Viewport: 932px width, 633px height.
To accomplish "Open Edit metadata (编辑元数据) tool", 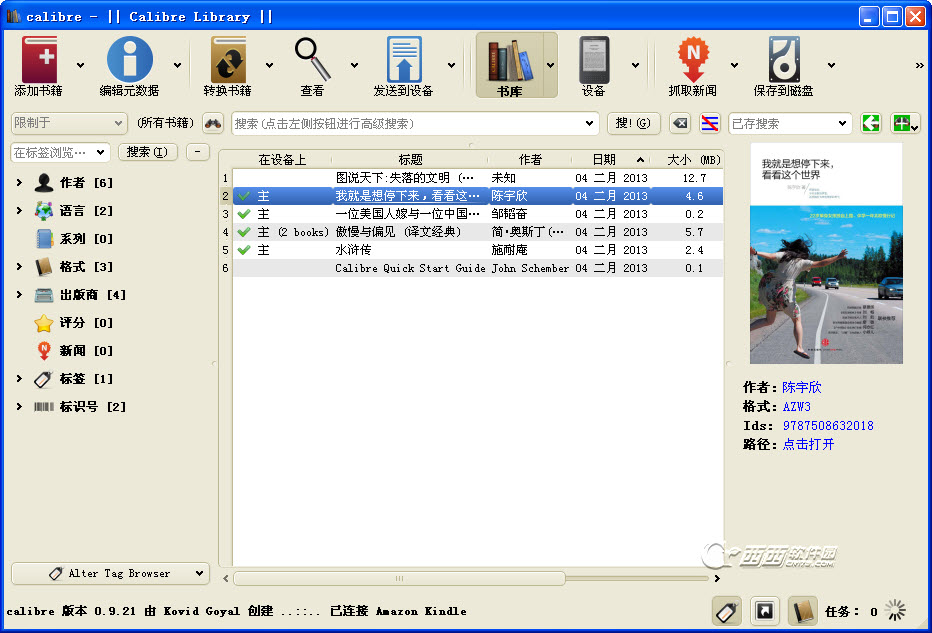I will [x=129, y=61].
